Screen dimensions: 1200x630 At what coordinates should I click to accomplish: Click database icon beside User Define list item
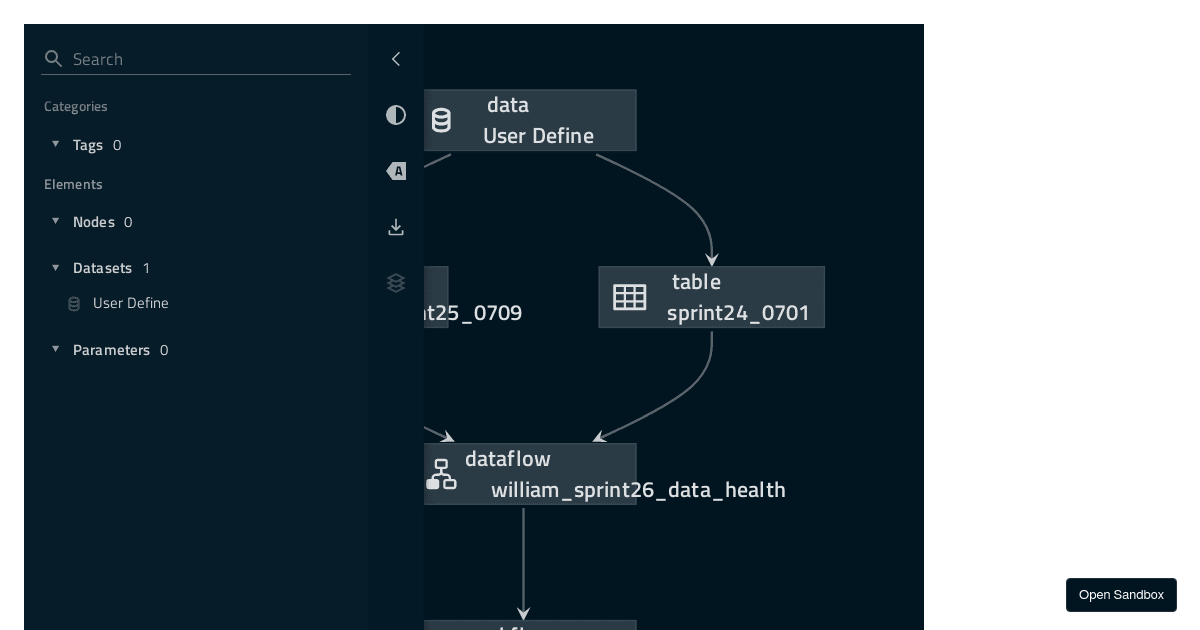(x=74, y=304)
